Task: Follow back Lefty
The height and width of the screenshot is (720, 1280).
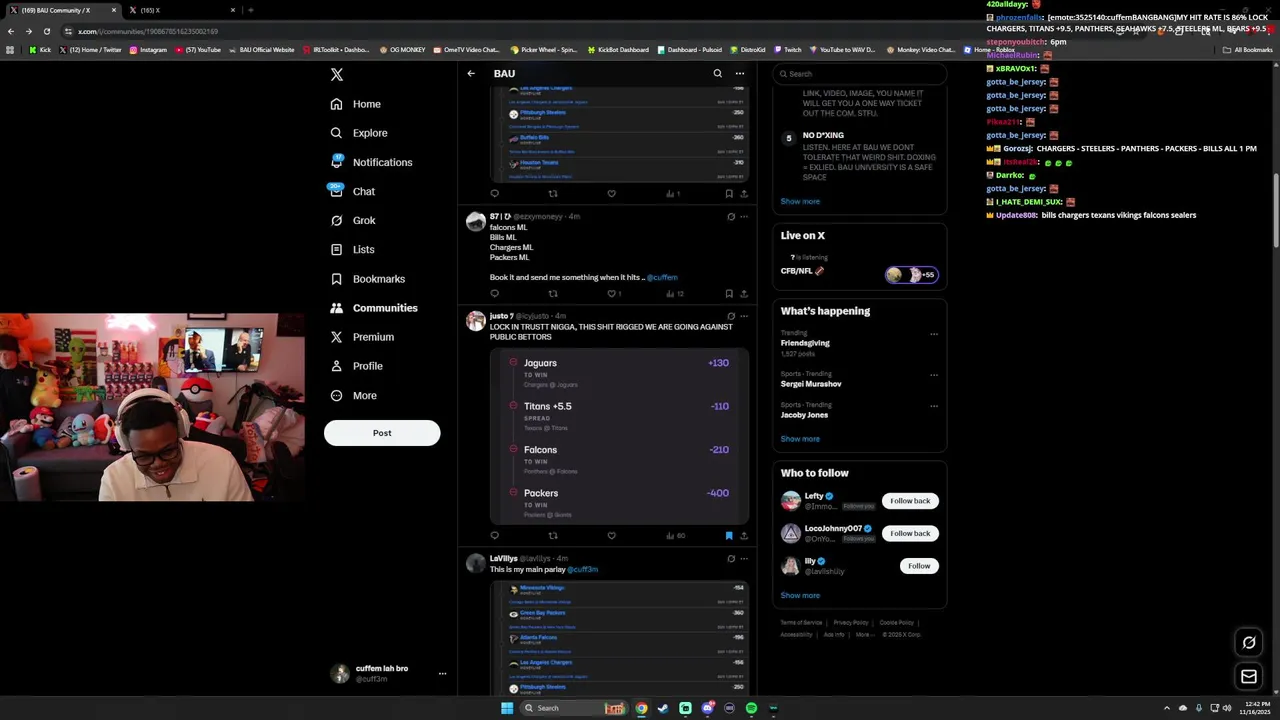Action: (x=910, y=501)
